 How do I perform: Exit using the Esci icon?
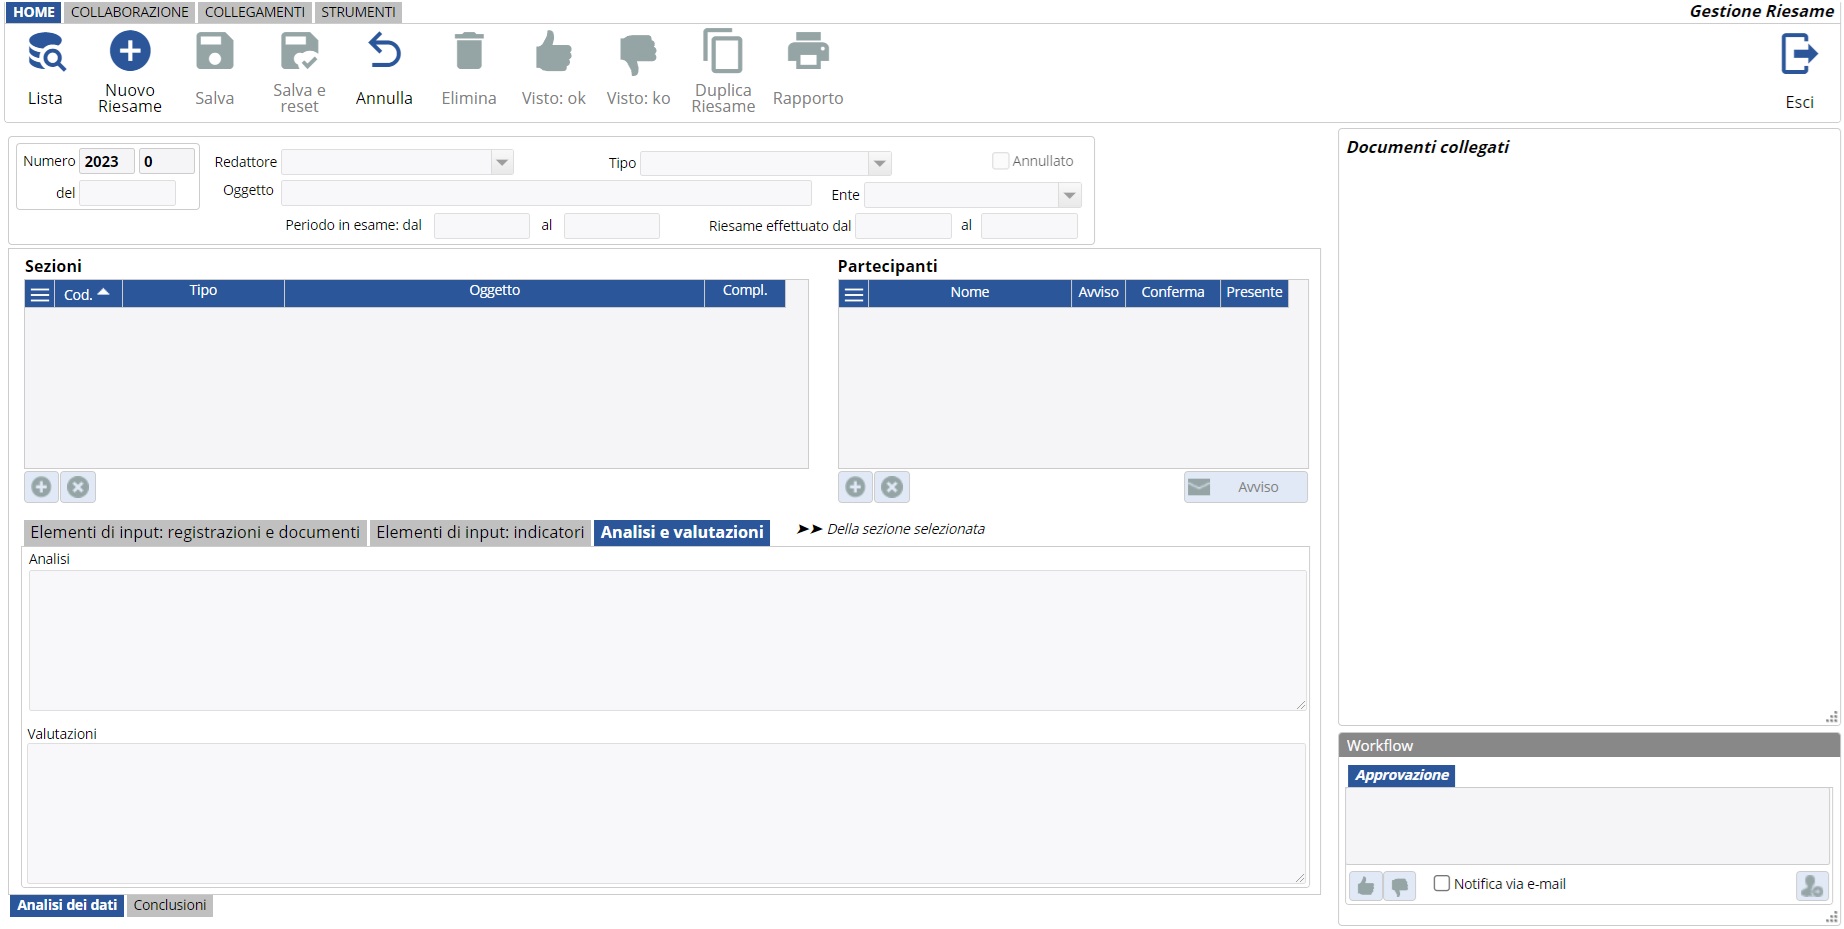click(1798, 55)
